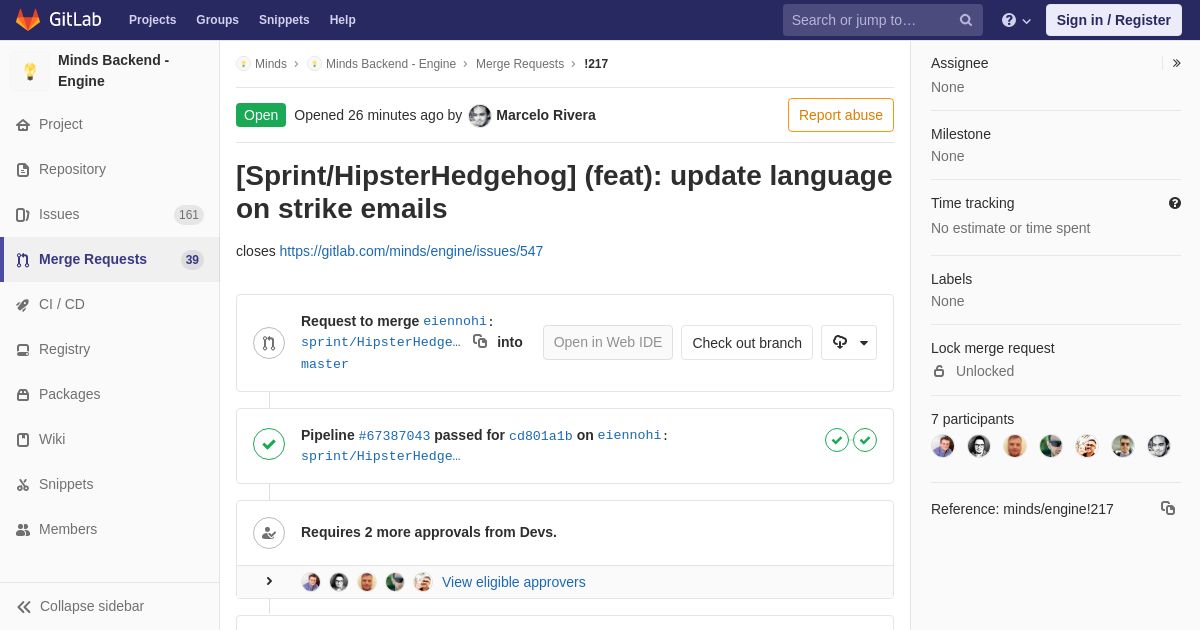Screen dimensions: 1200x630
Task: Click Check out branch button
Action: [x=747, y=342]
